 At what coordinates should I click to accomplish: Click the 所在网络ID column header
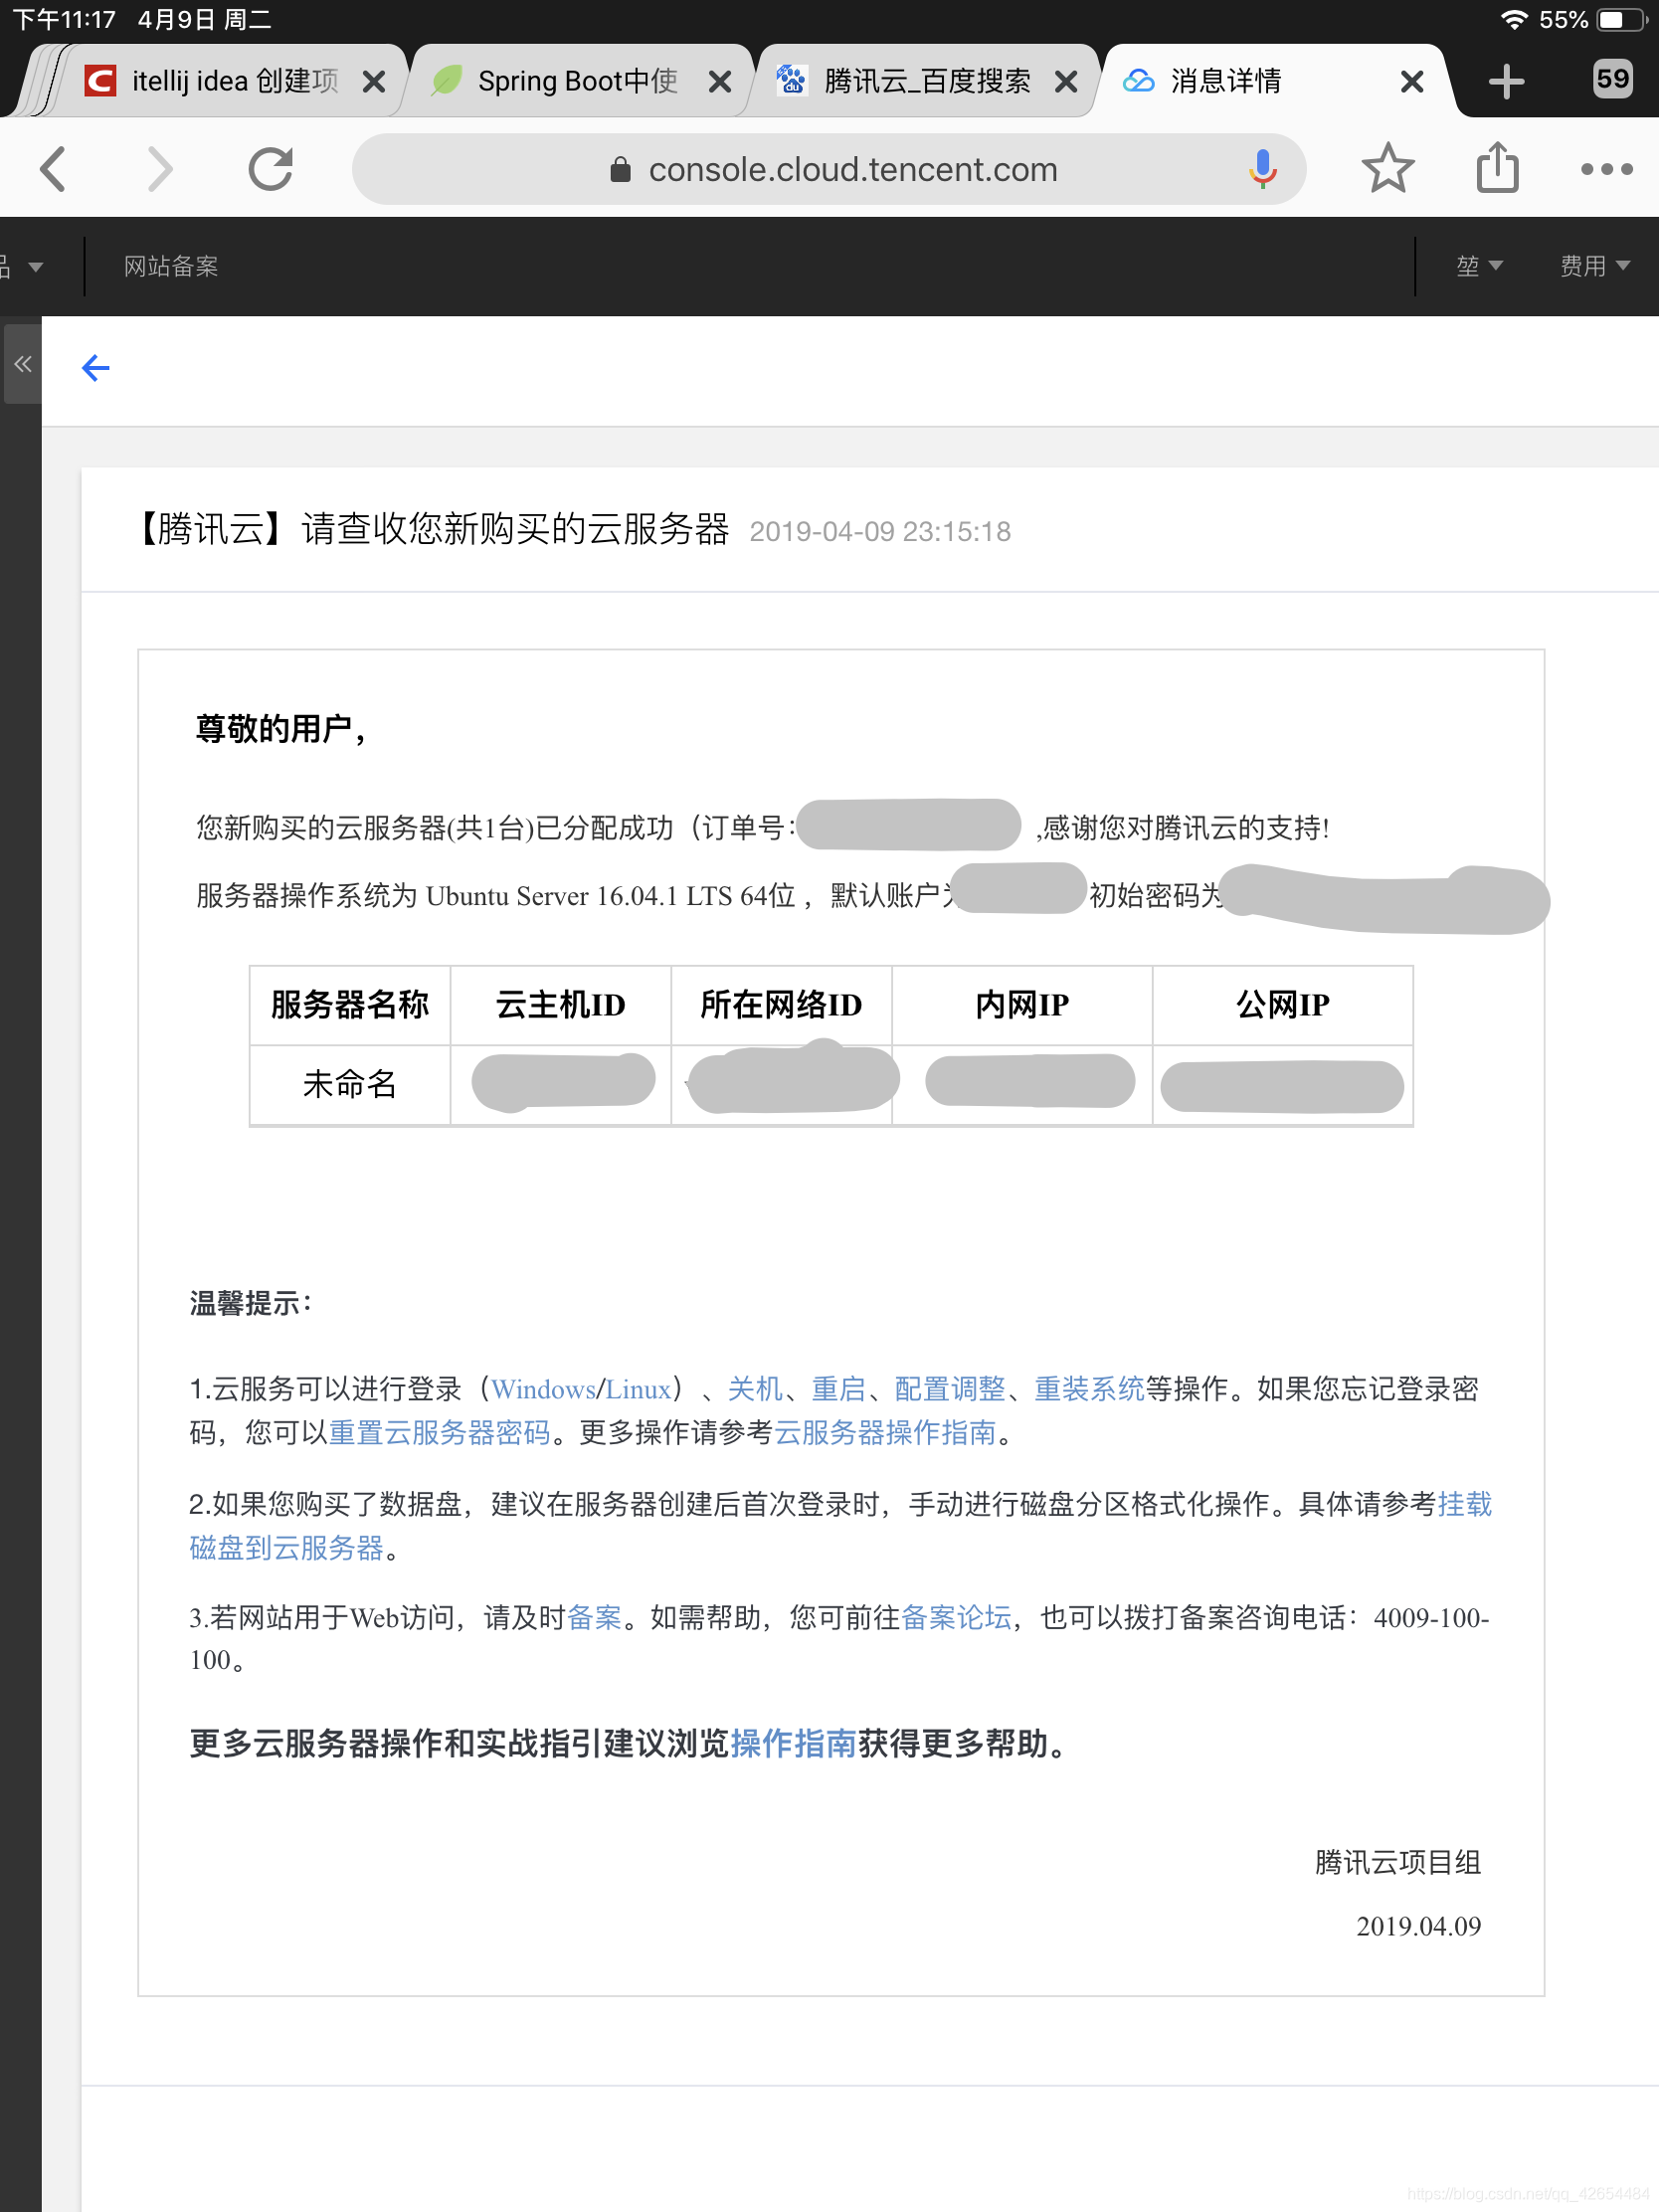(781, 1004)
